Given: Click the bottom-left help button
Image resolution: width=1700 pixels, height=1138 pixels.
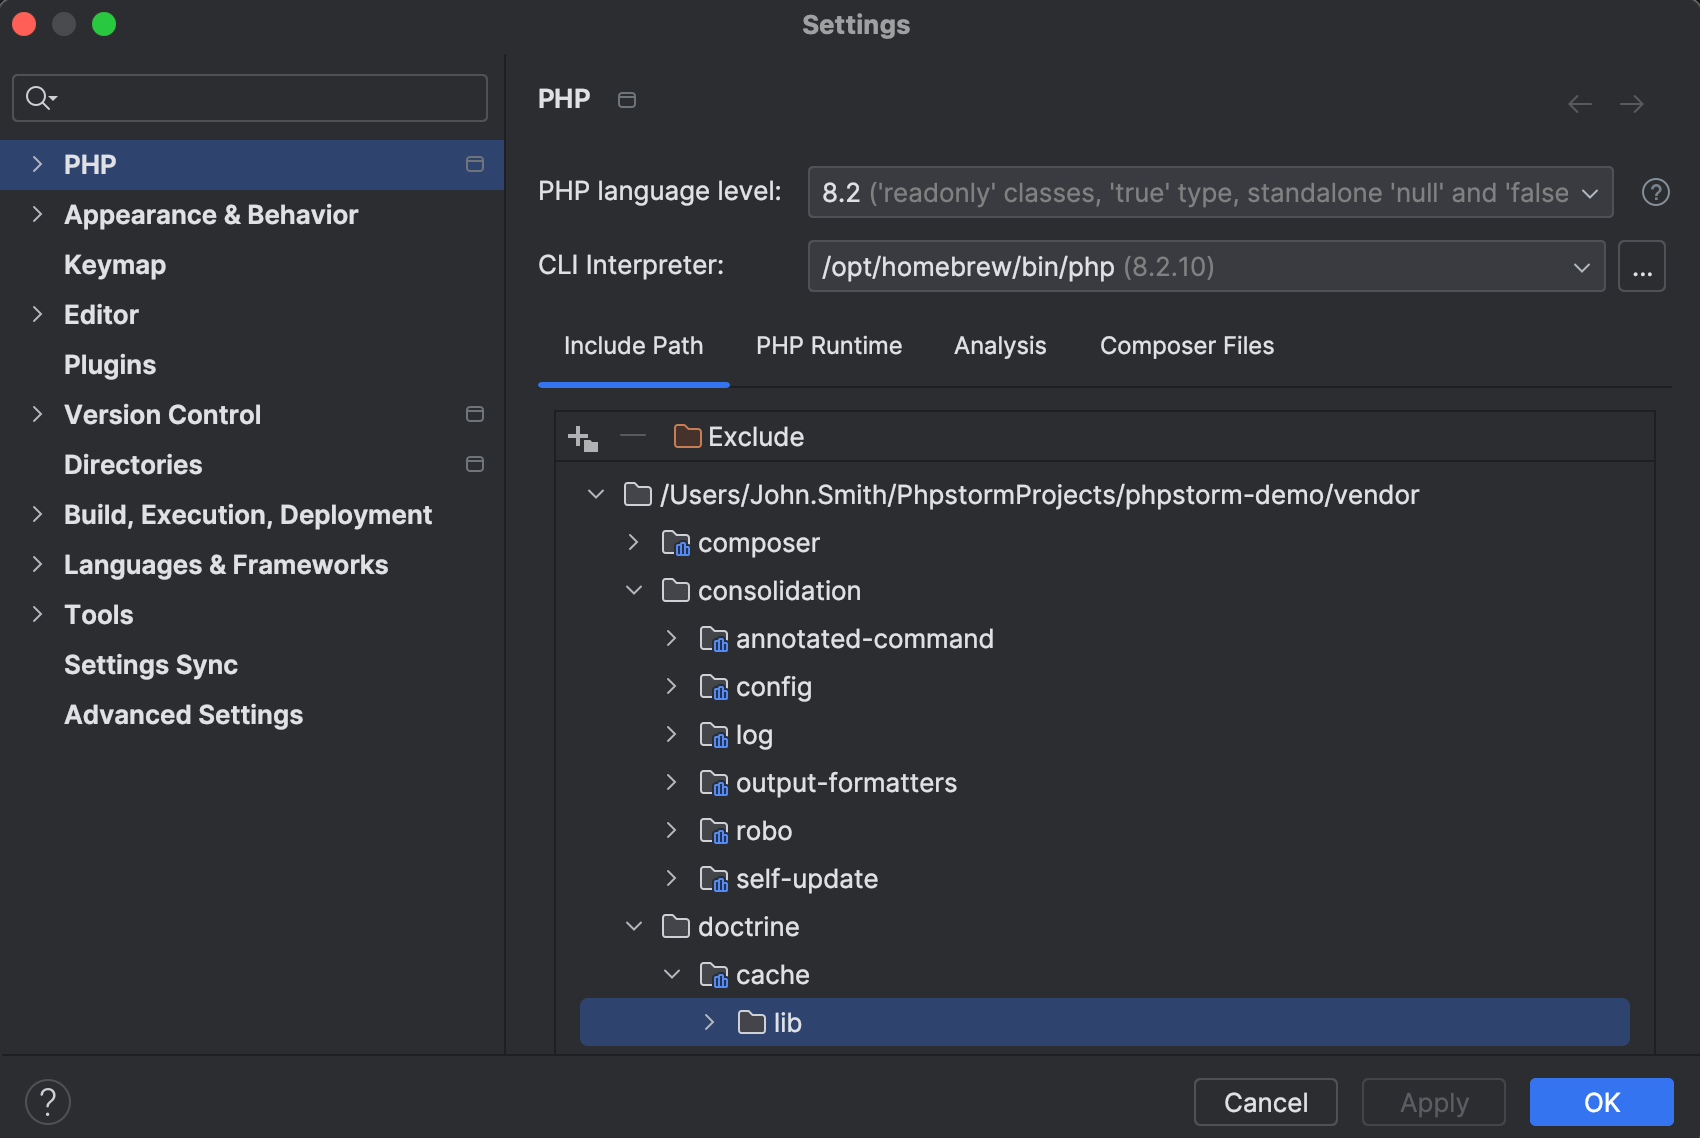Looking at the screenshot, I should tap(48, 1102).
